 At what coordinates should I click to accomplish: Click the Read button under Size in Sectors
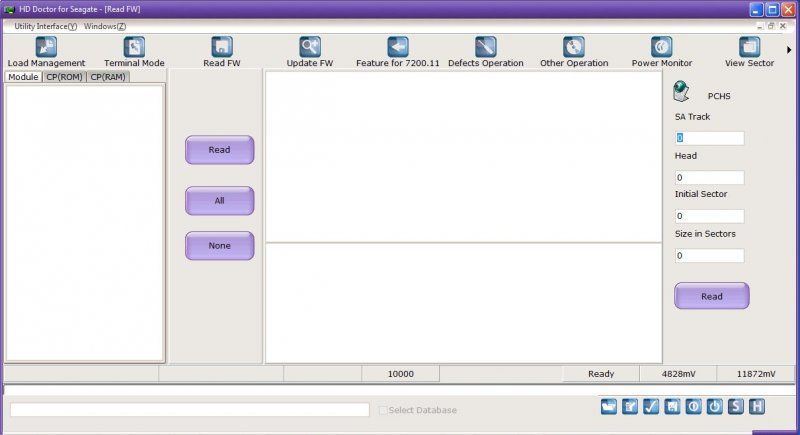tap(712, 296)
